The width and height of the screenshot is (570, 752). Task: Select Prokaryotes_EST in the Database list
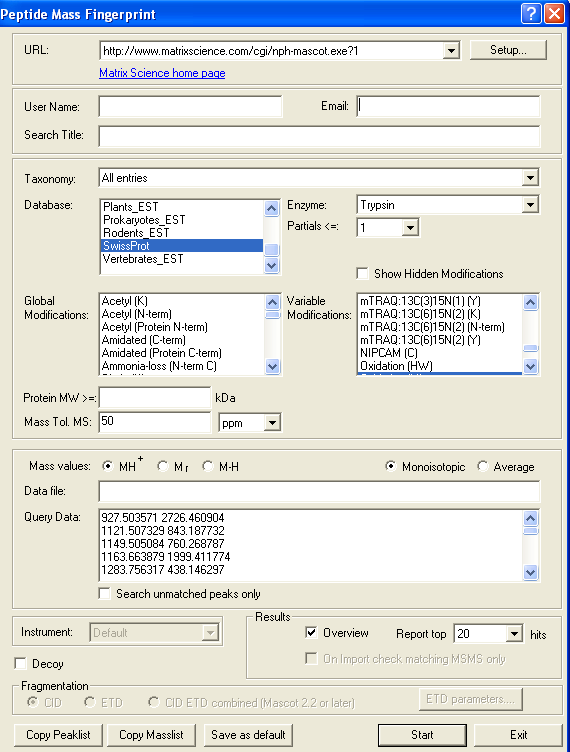tap(182, 220)
